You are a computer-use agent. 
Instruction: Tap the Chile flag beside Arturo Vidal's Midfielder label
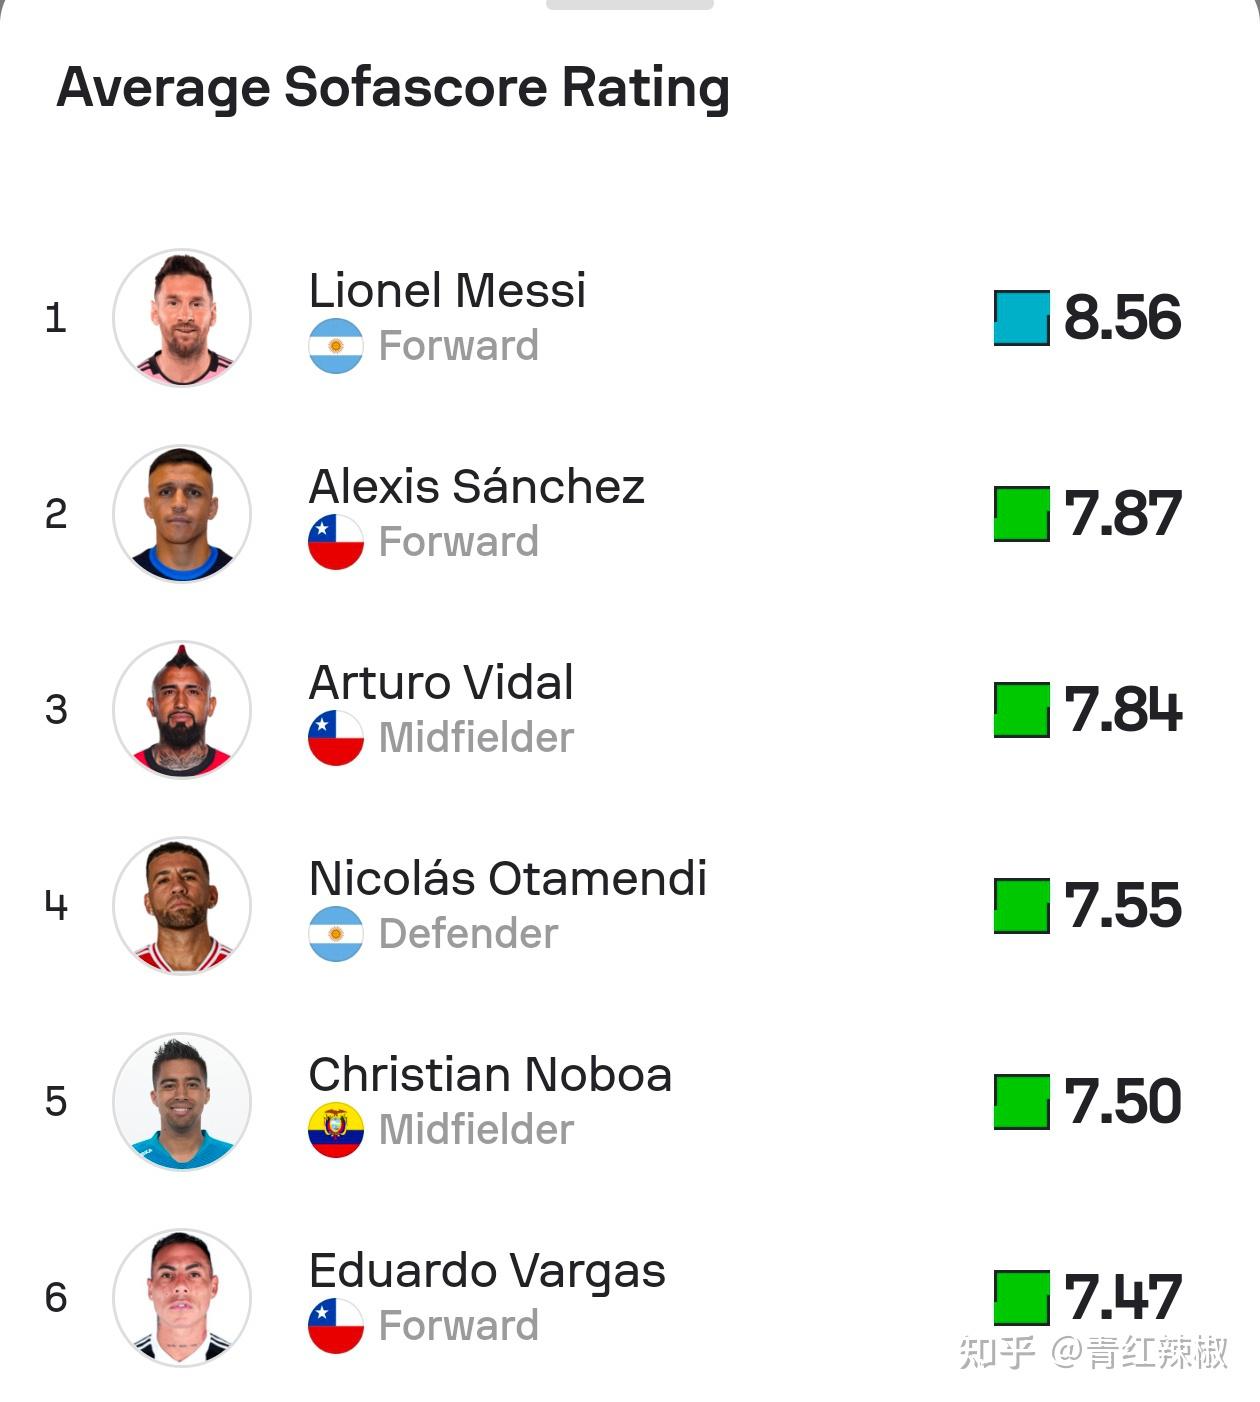(336, 738)
